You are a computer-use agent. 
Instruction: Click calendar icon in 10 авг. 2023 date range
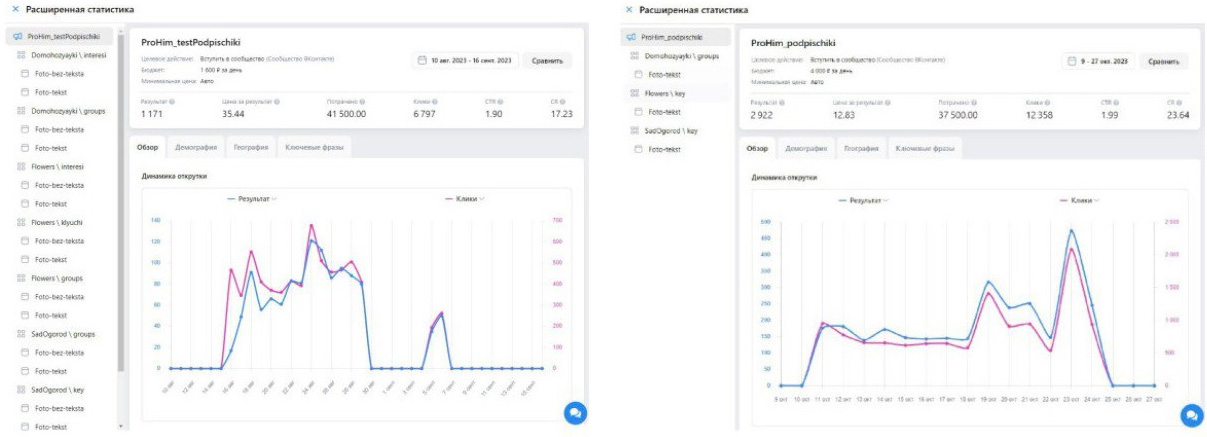click(x=422, y=61)
